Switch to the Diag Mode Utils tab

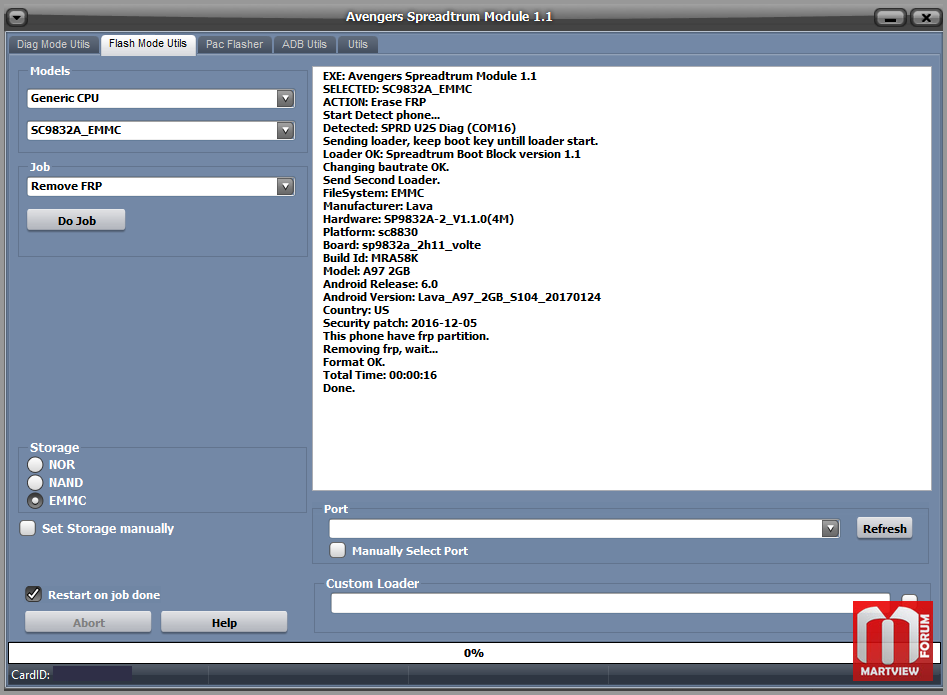point(53,44)
